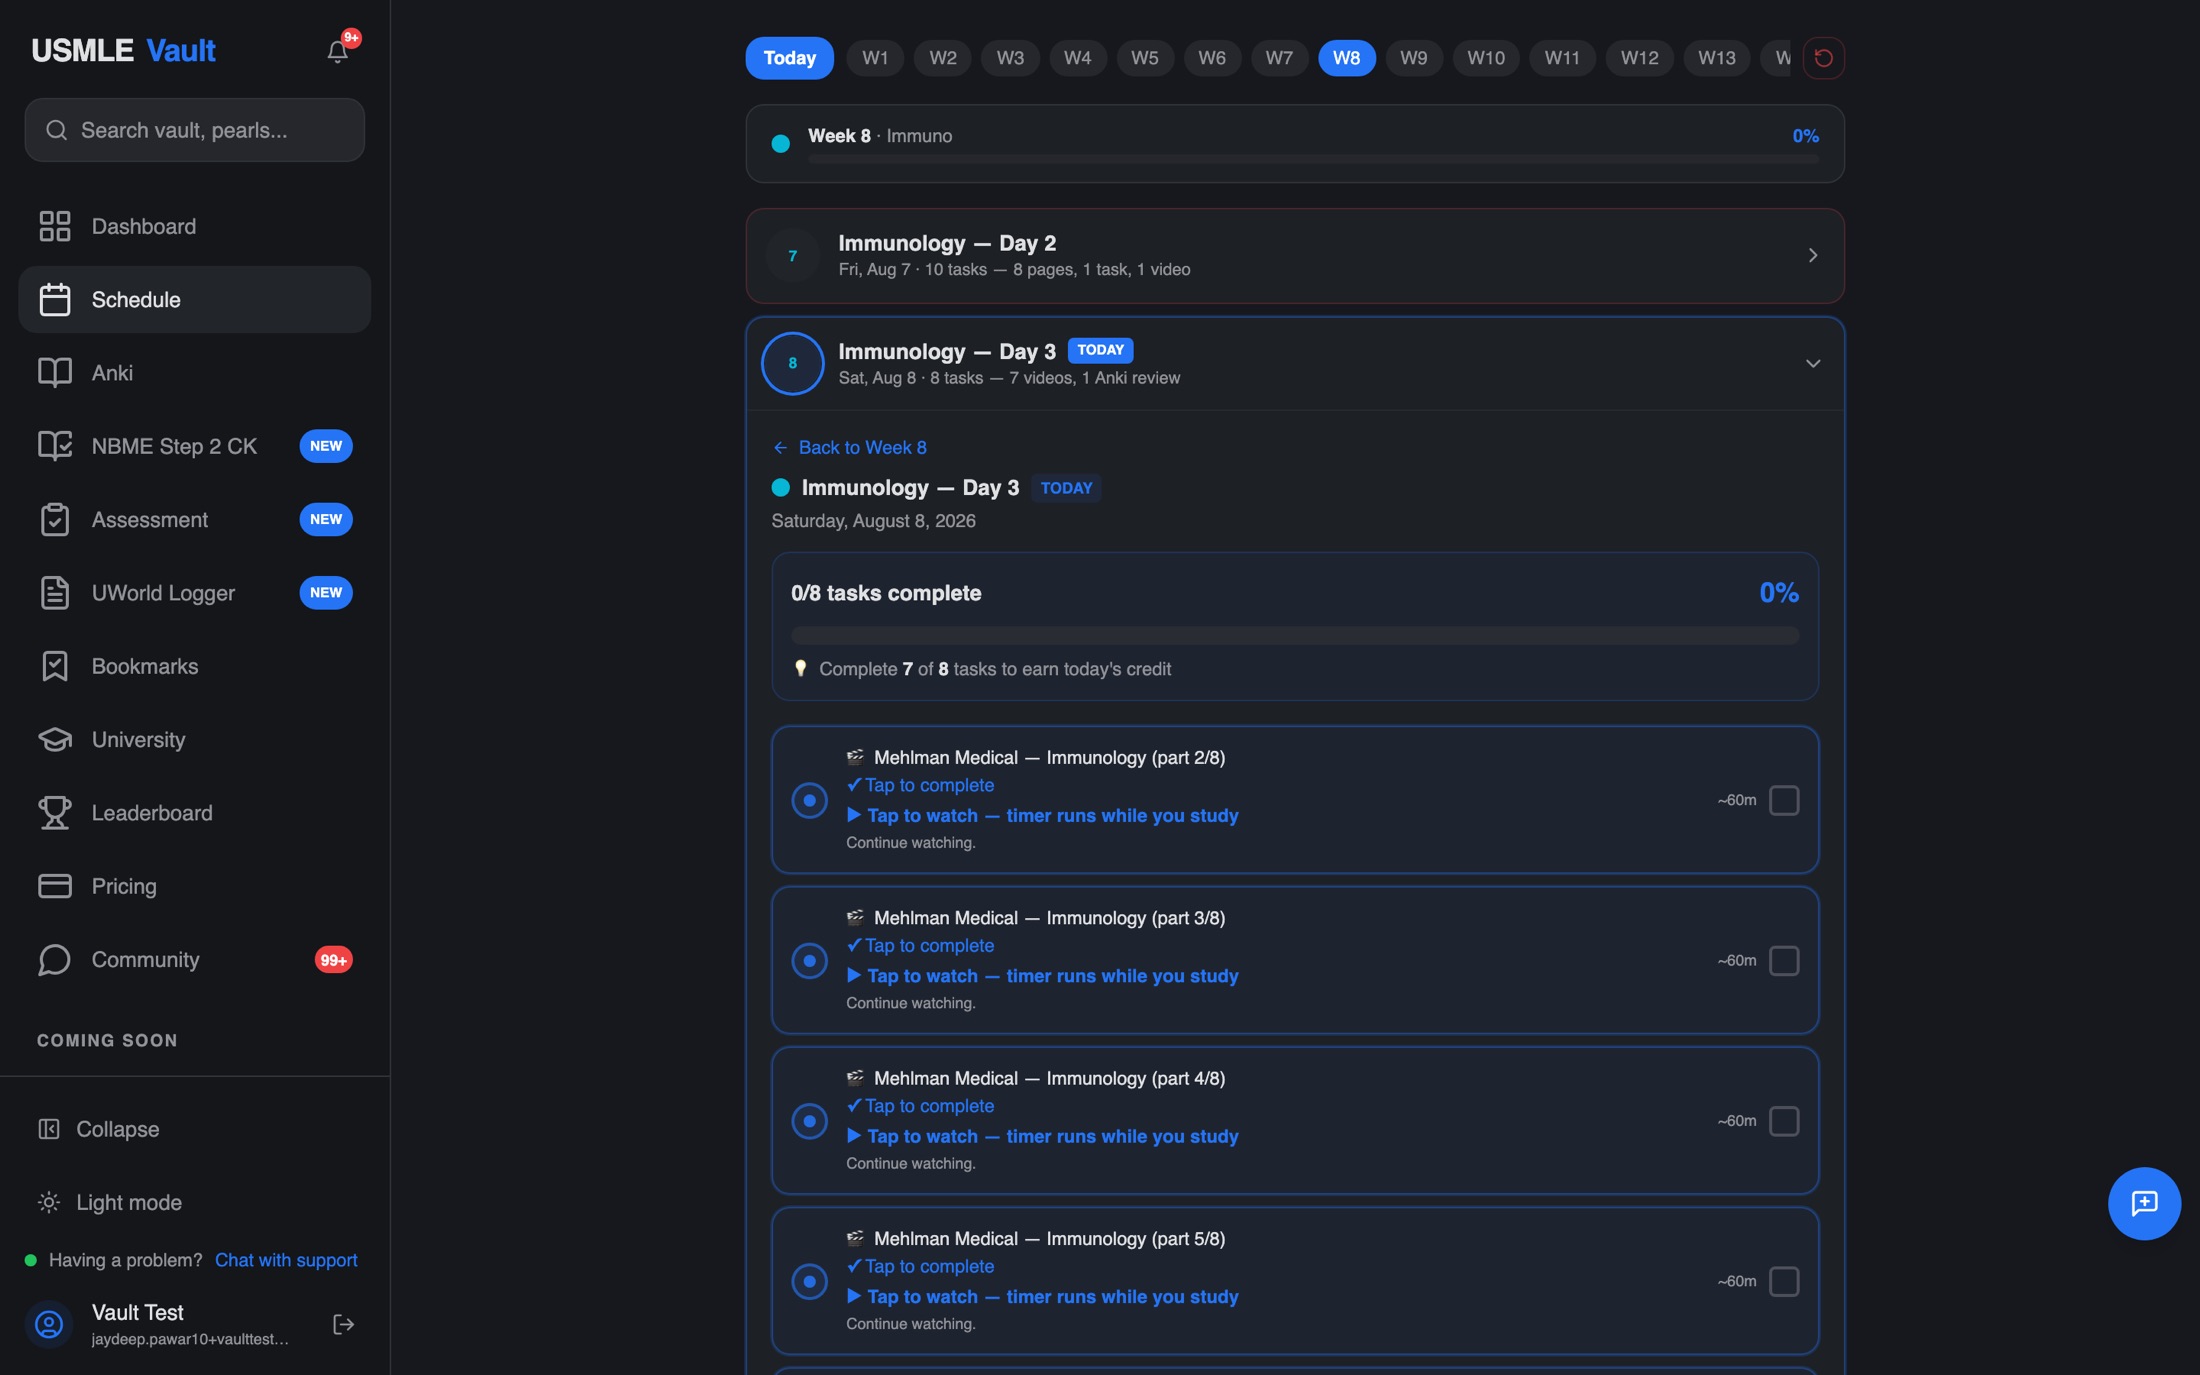Tap to complete part 4/8
The image size is (2200, 1375).
[920, 1106]
